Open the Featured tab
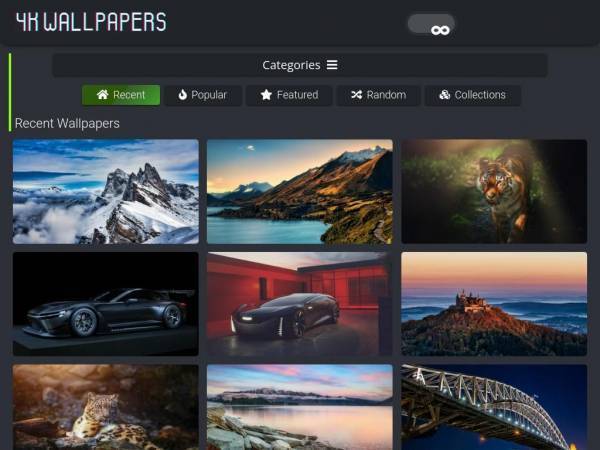Screen dimensions: 600x450 [x=289, y=95]
